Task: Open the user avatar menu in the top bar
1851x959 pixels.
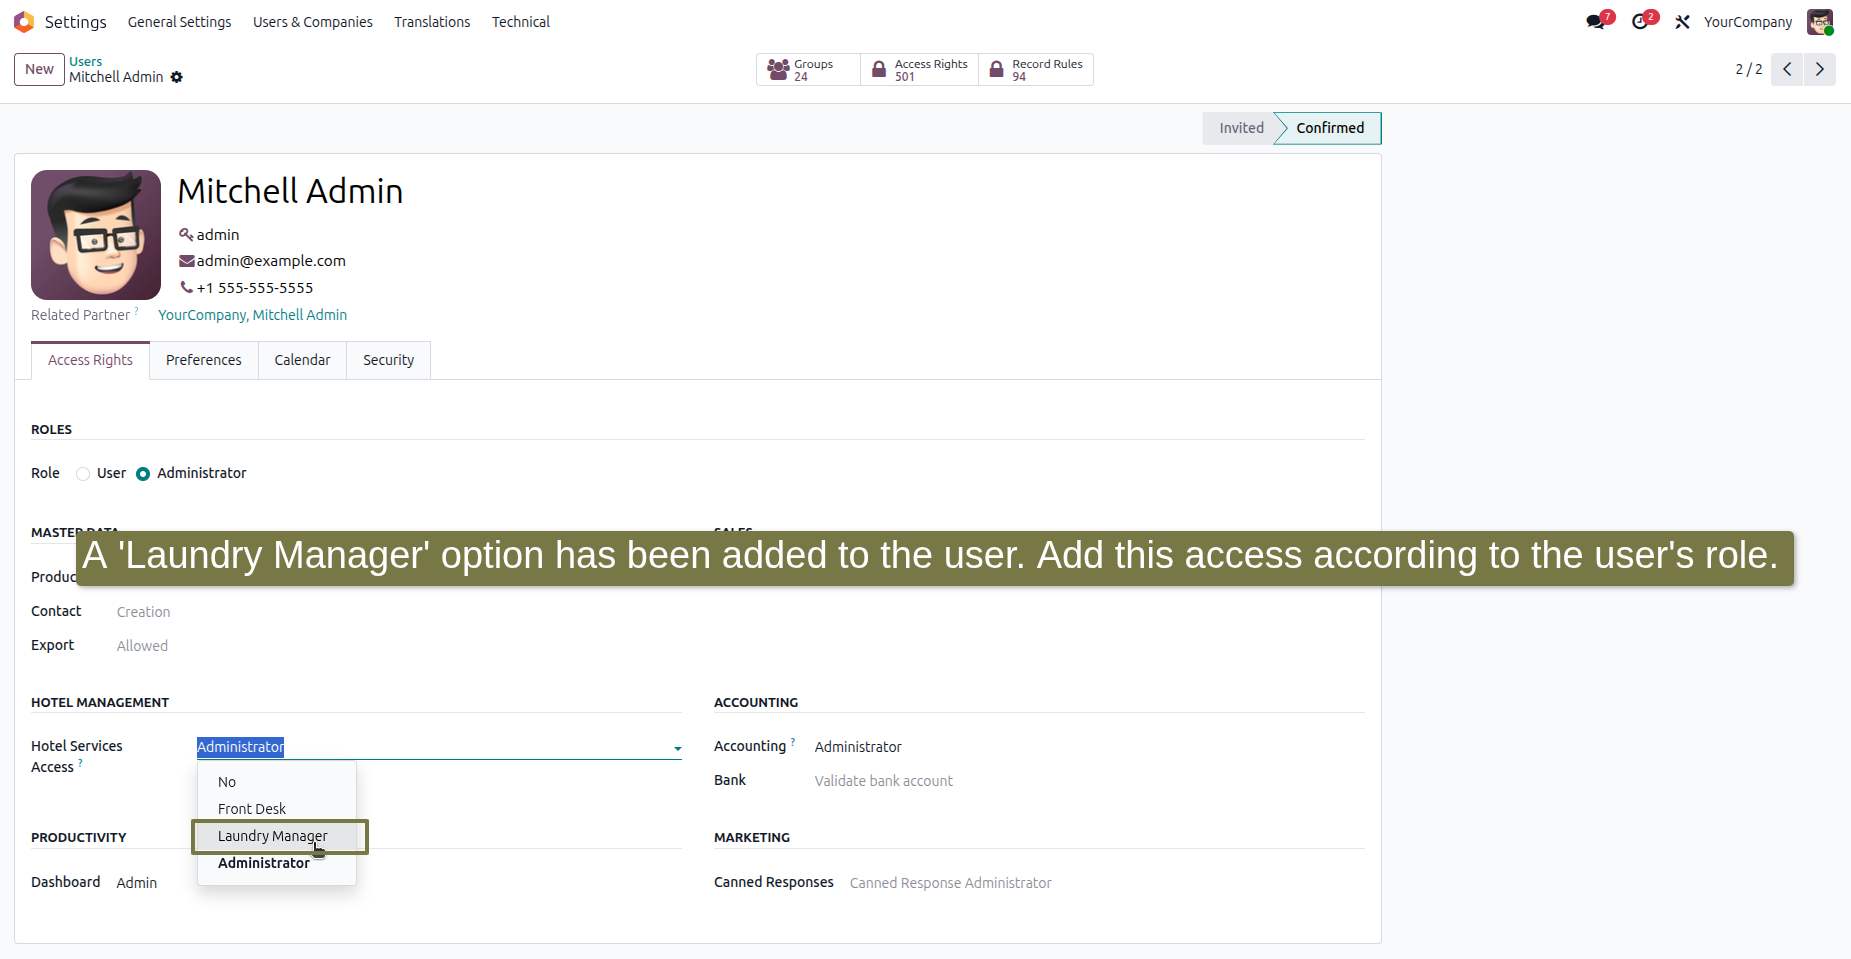Action: coord(1820,22)
